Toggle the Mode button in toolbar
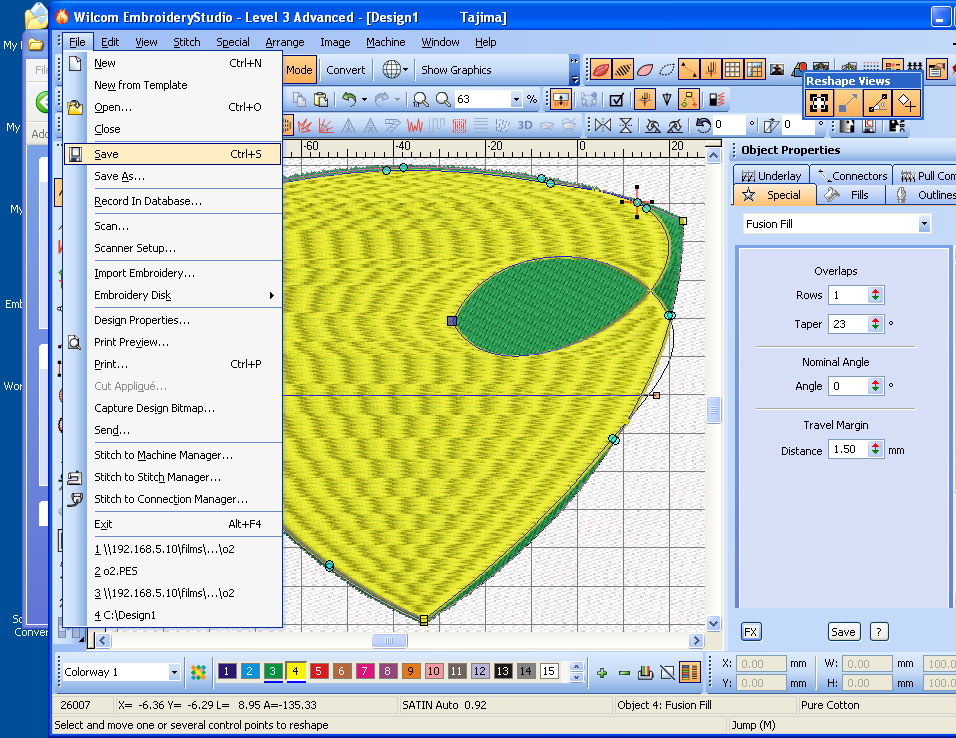This screenshot has height=738, width=956. point(299,70)
